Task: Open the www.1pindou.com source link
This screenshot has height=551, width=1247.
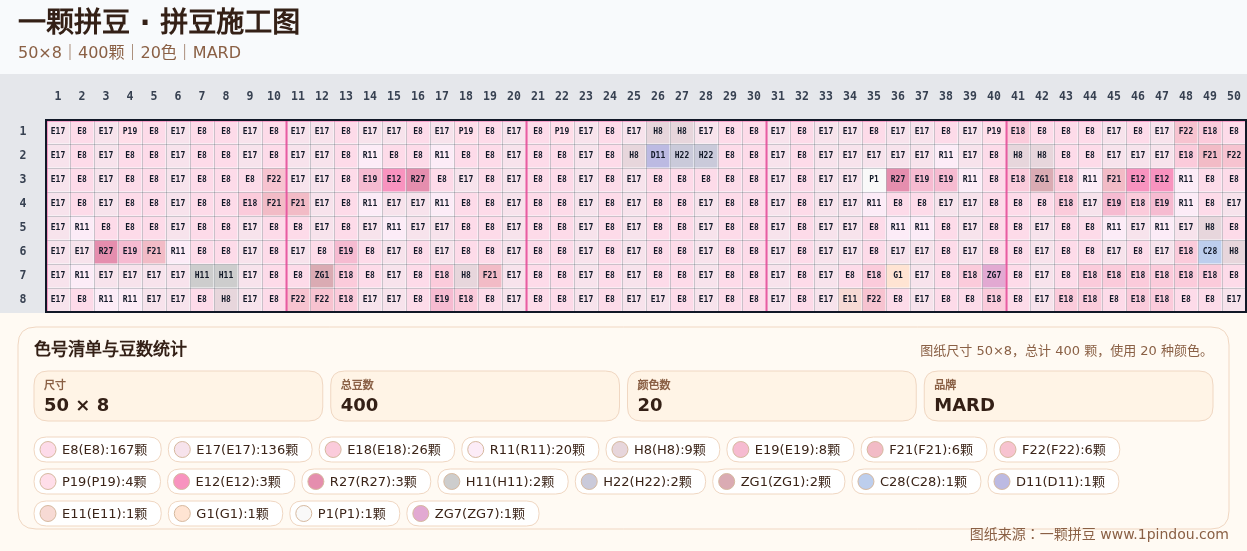Action: coord(1164,534)
